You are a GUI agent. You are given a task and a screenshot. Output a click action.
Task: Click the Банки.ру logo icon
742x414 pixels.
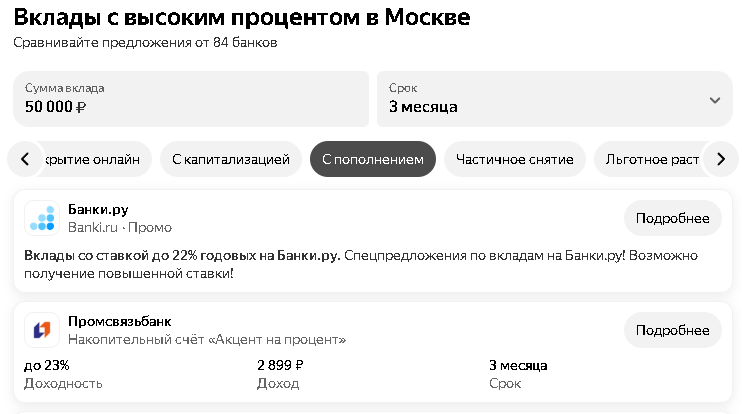point(42,218)
